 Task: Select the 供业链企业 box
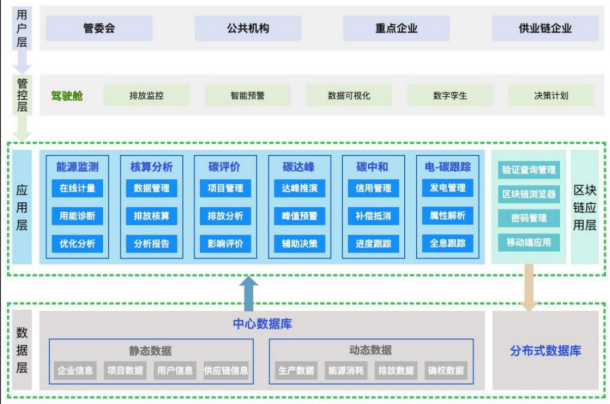(x=545, y=28)
